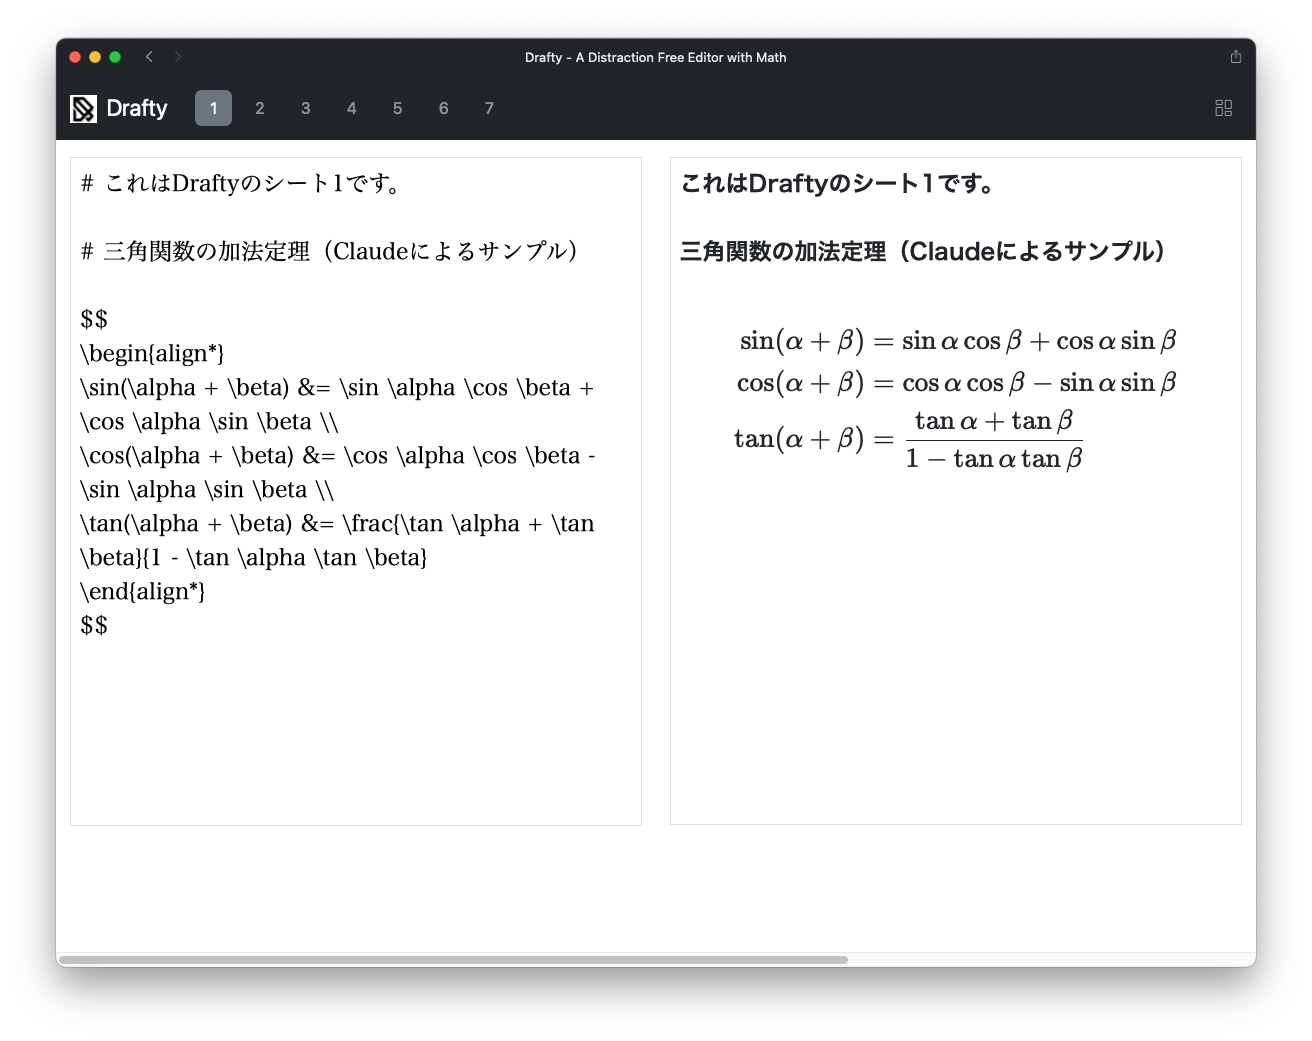Open sheet tab 7
This screenshot has height=1041, width=1312.
(x=489, y=108)
